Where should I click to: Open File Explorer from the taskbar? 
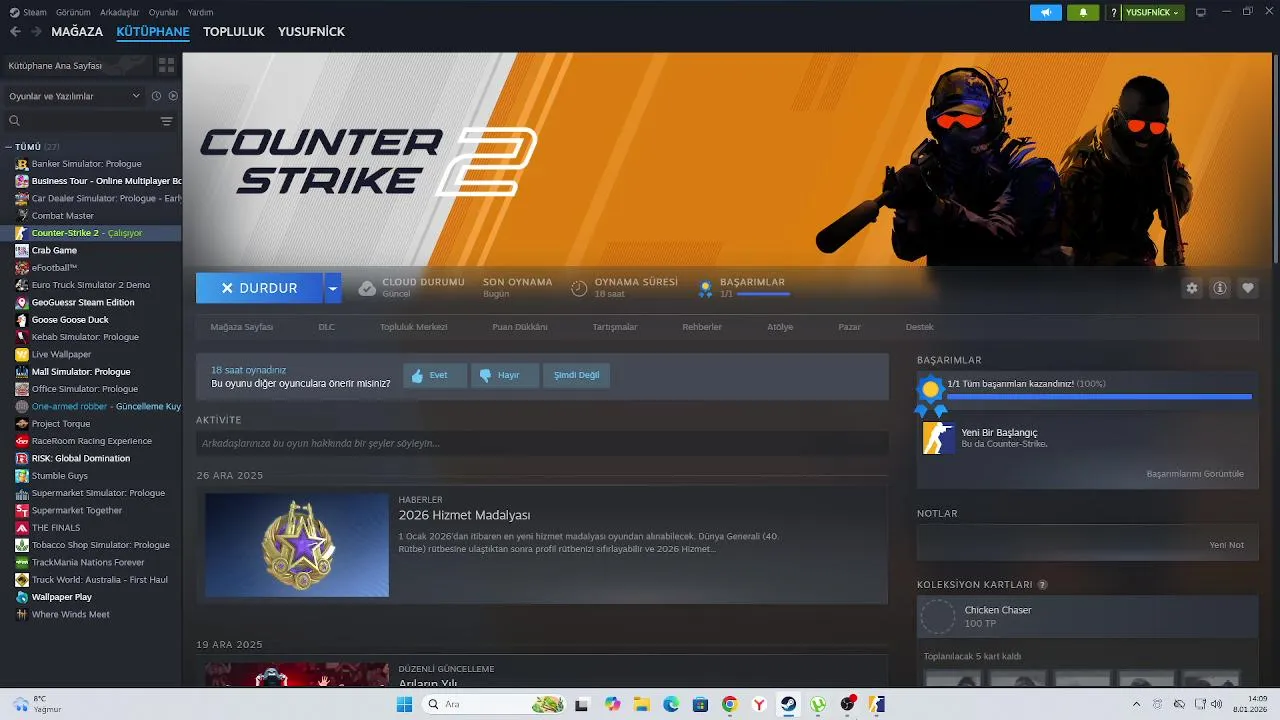[641, 704]
